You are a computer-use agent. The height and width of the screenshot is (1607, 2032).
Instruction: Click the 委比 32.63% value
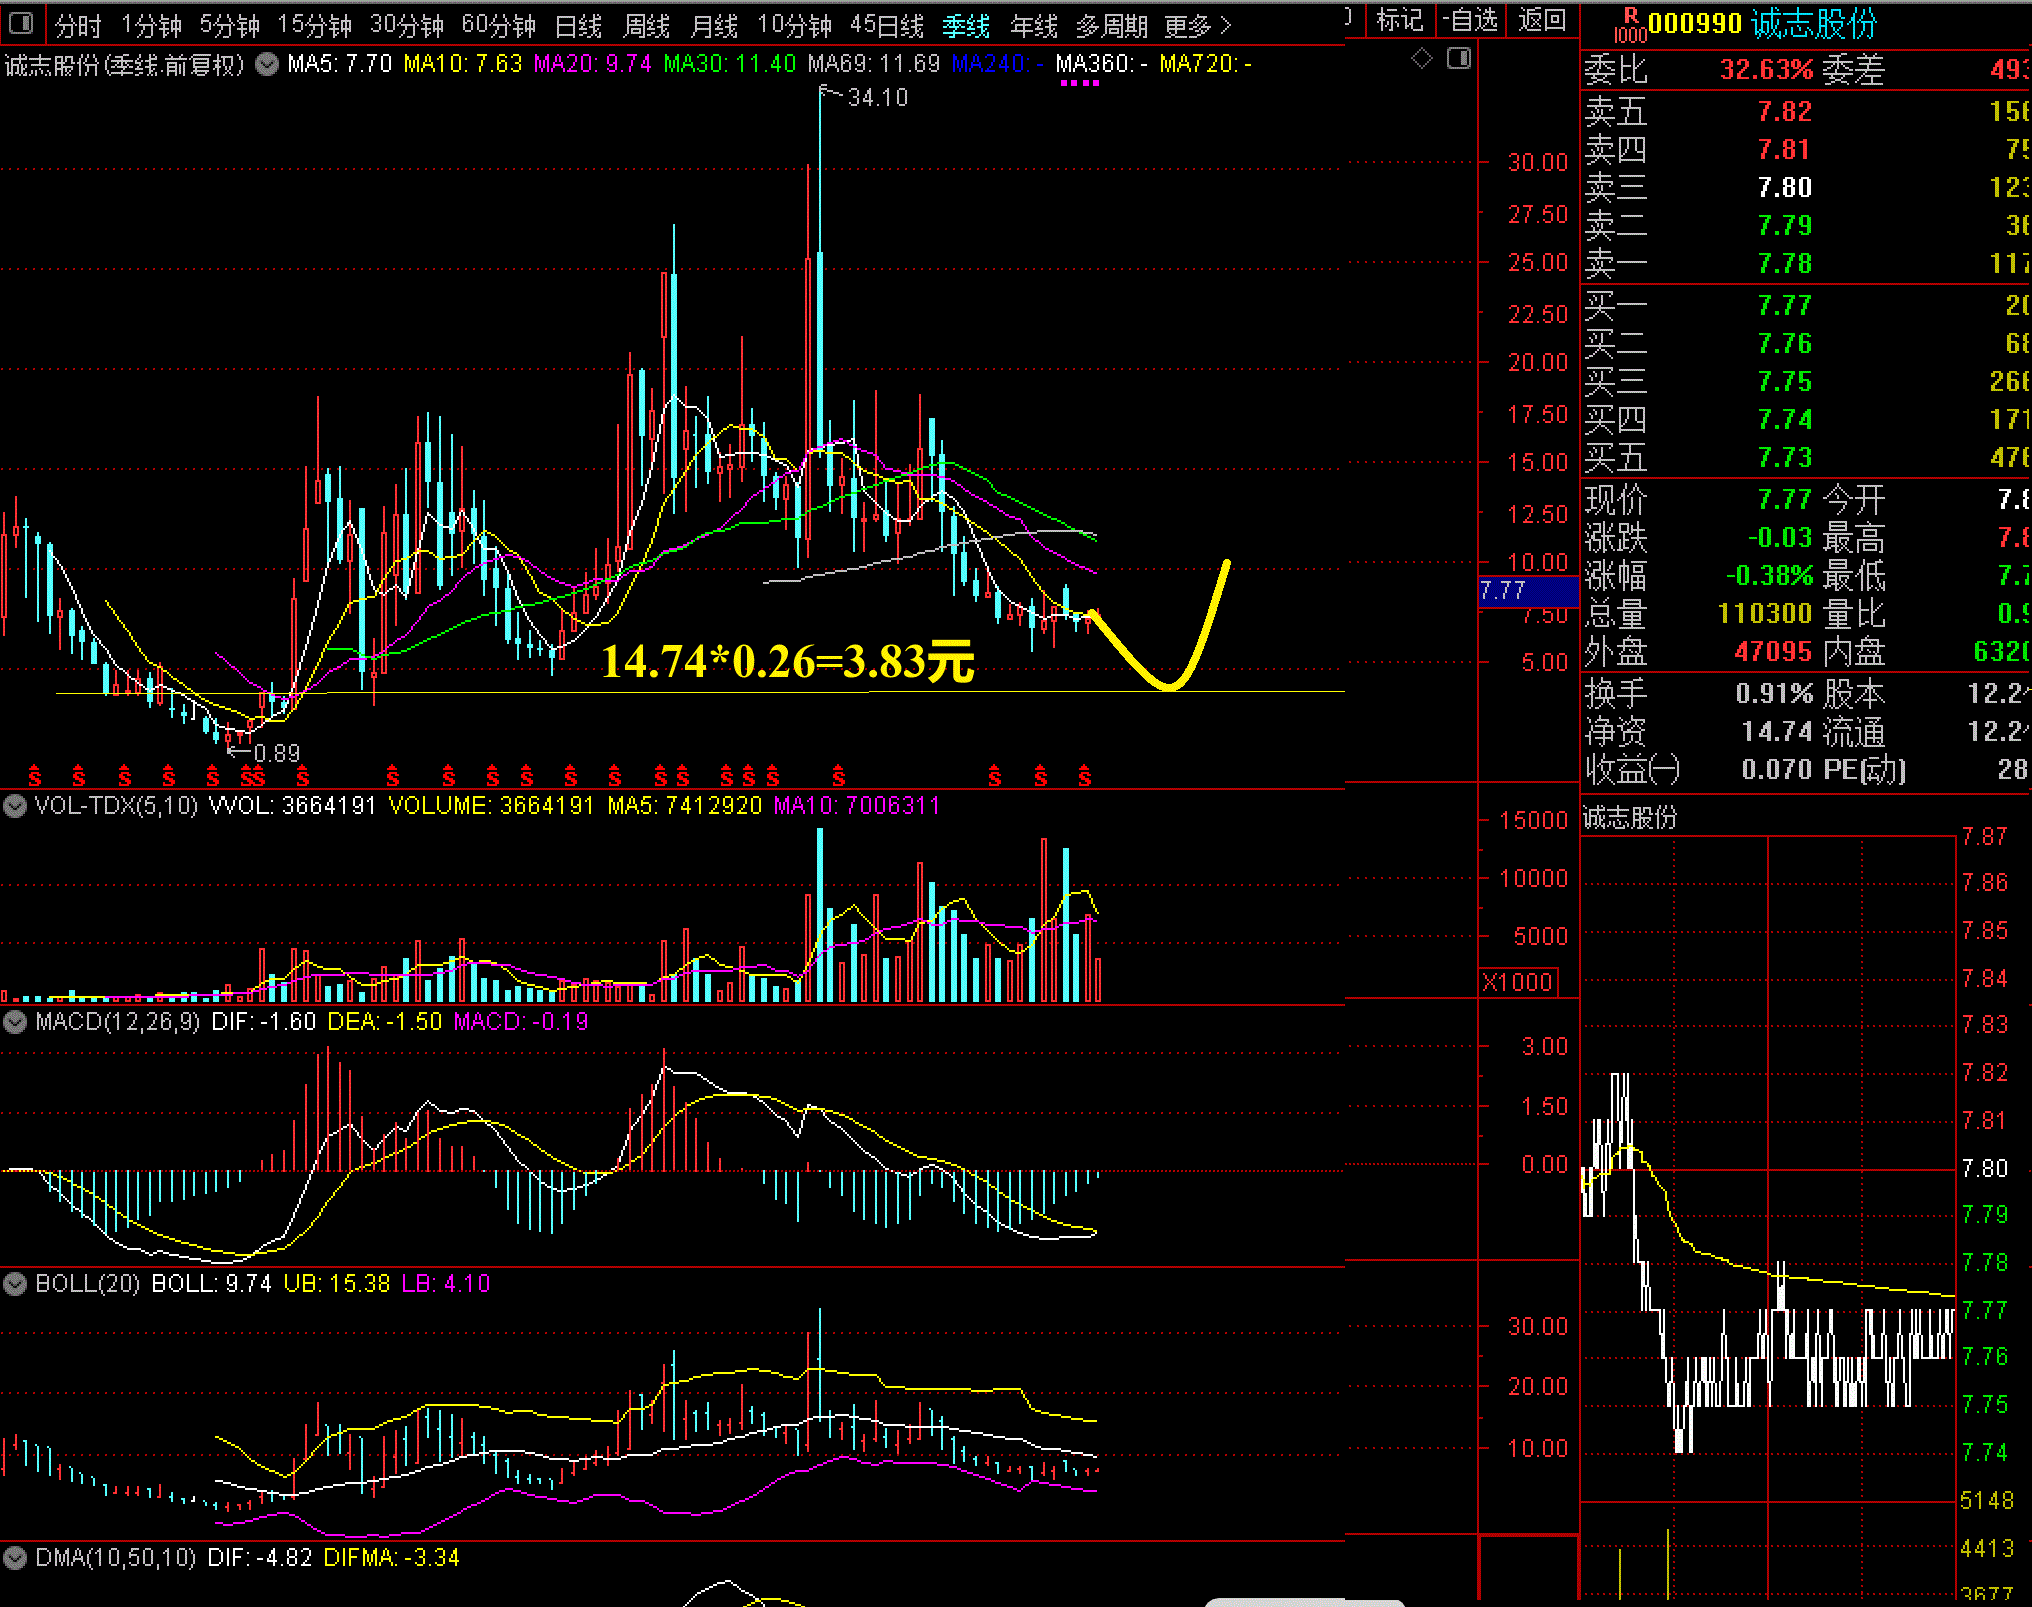click(x=1766, y=70)
